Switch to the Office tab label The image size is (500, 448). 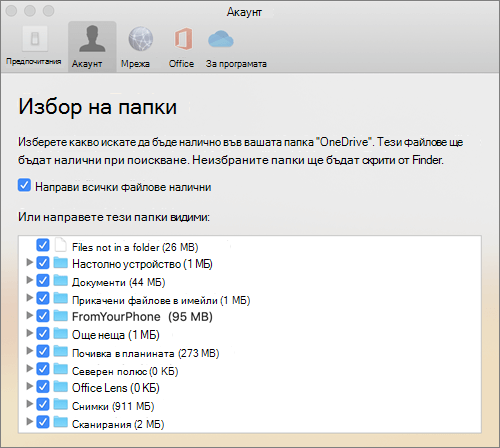(x=181, y=63)
